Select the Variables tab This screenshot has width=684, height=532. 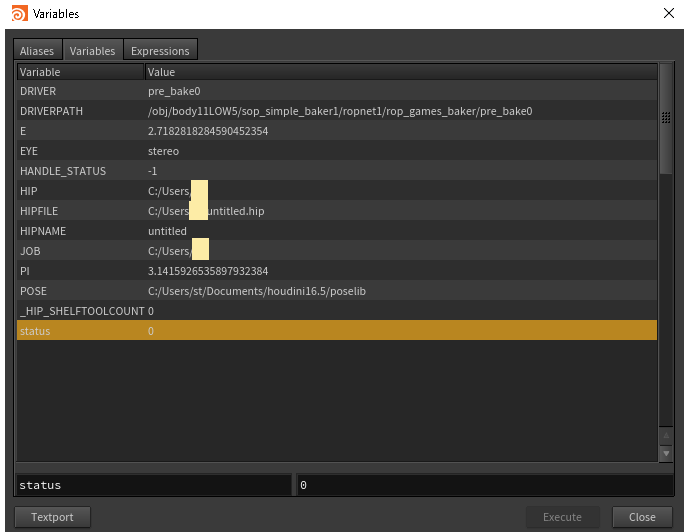click(92, 51)
